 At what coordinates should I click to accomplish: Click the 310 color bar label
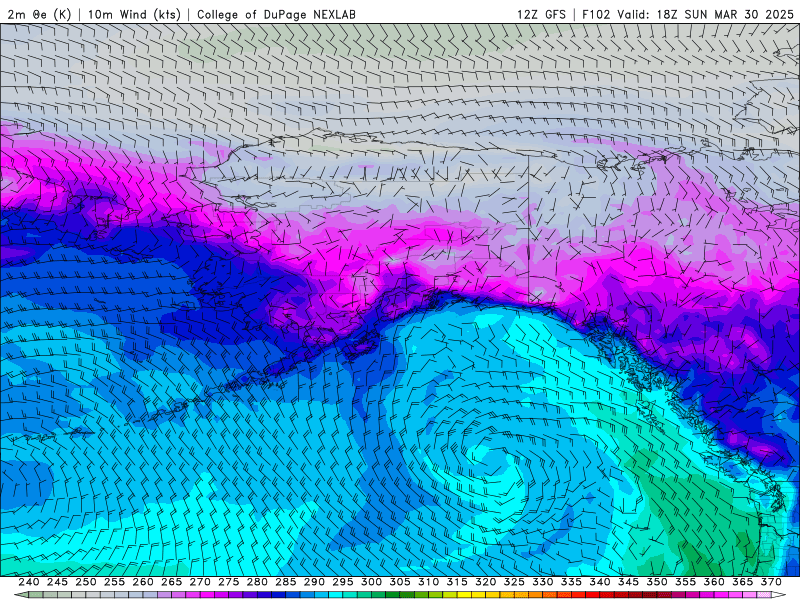click(x=429, y=582)
